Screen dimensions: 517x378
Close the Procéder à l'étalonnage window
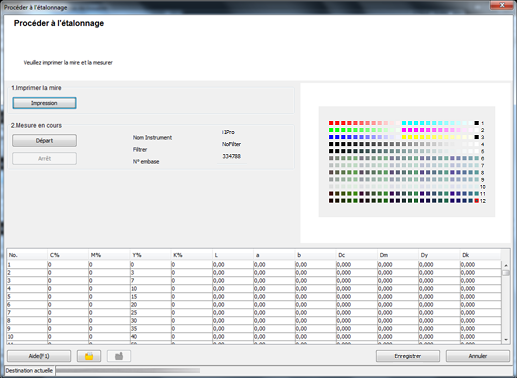click(x=502, y=5)
